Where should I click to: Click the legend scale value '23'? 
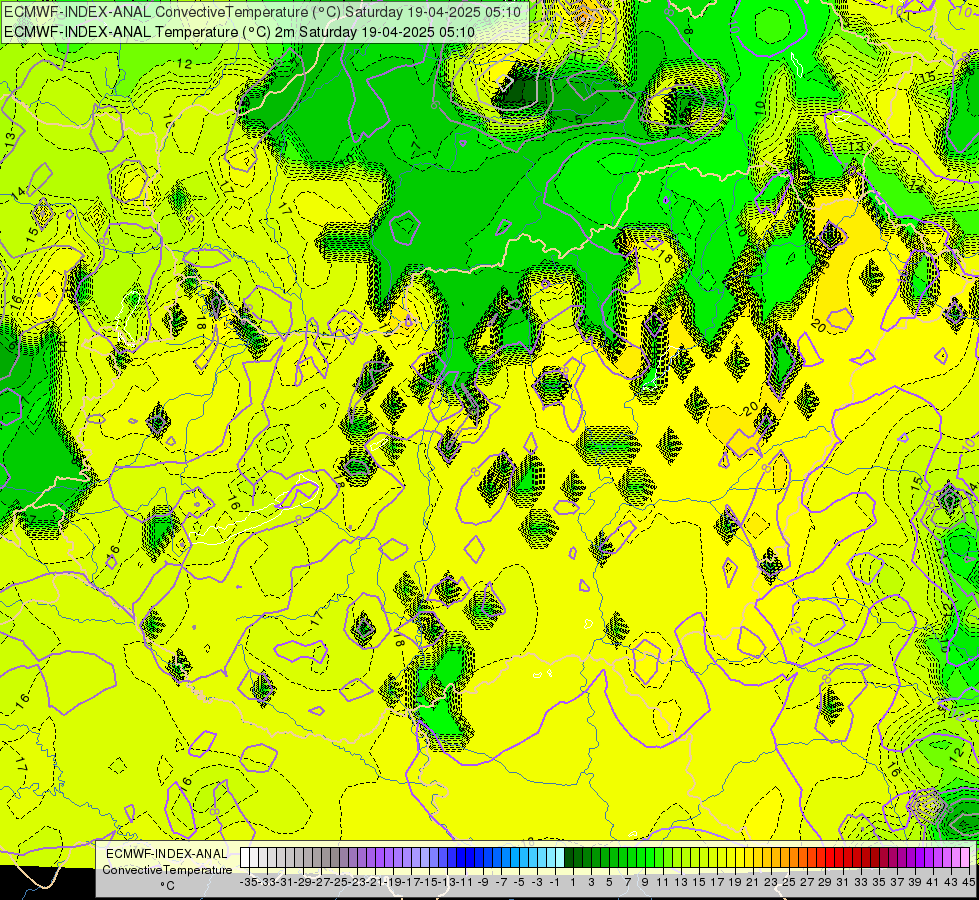tap(770, 882)
